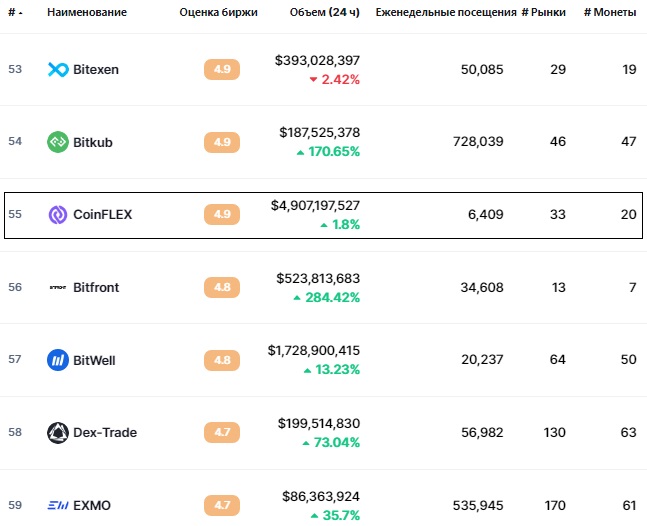This screenshot has height=526, width=647.
Task: Select volume $1,728,900,415 for BitWell
Action: [314, 351]
